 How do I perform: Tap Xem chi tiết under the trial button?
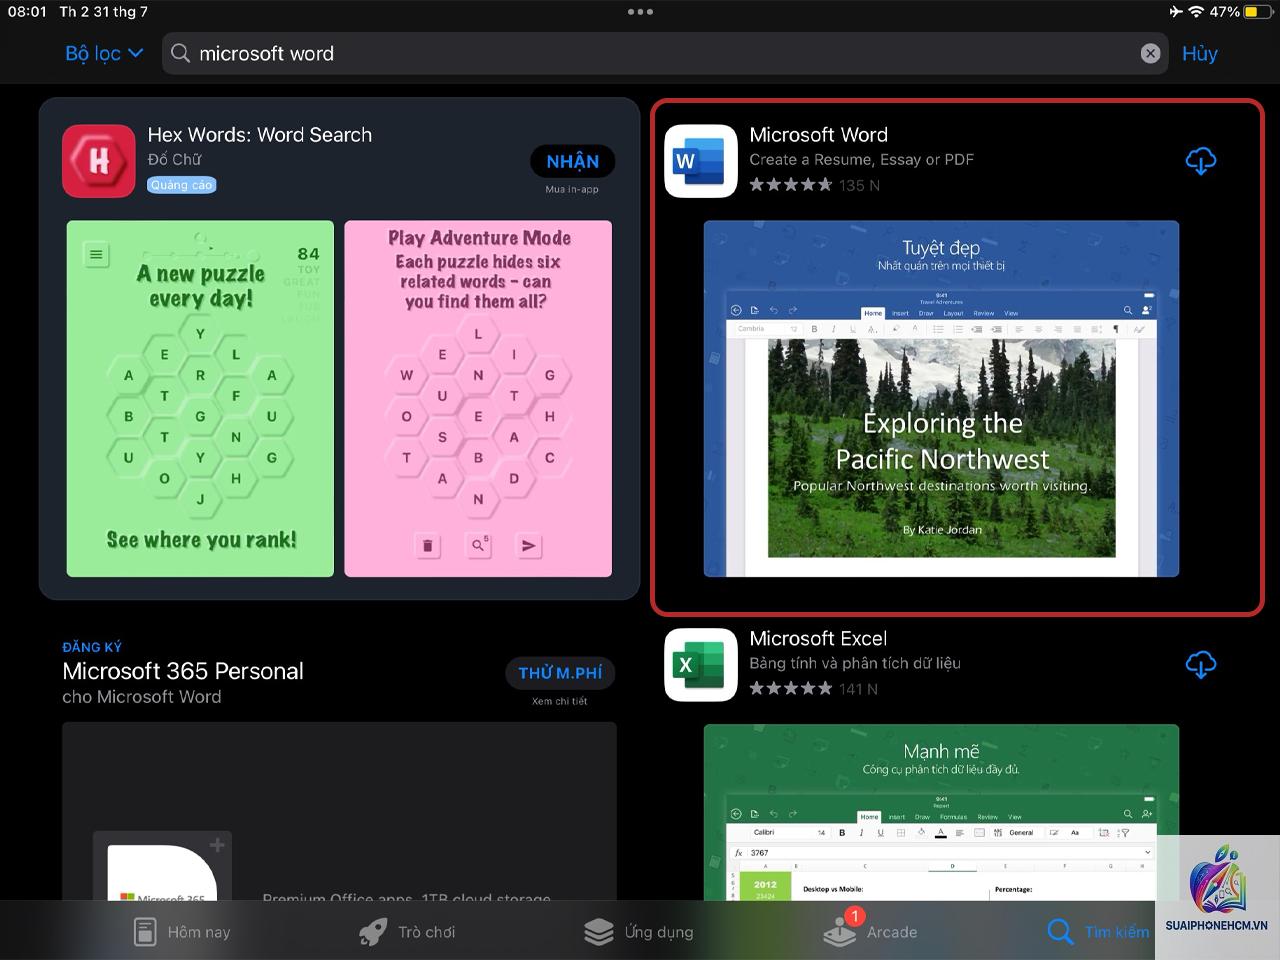[x=560, y=701]
